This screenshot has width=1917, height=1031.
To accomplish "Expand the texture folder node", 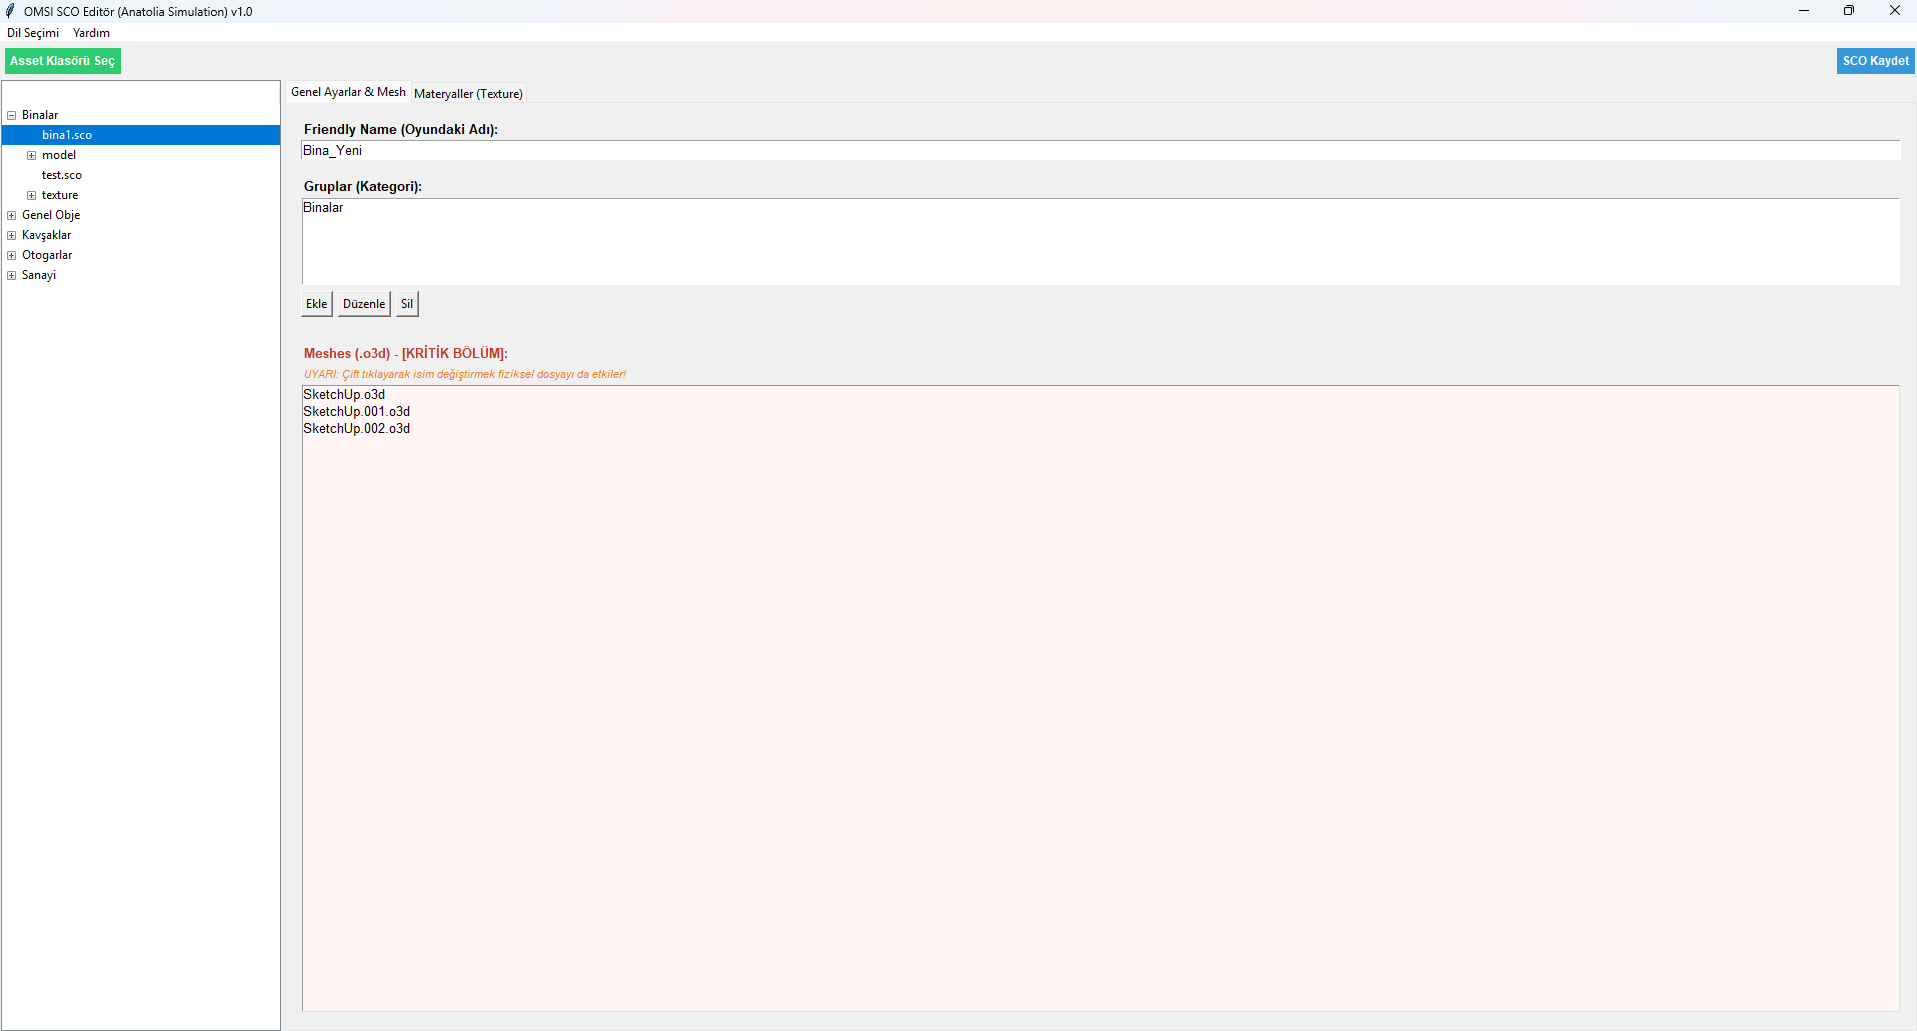I will point(32,195).
